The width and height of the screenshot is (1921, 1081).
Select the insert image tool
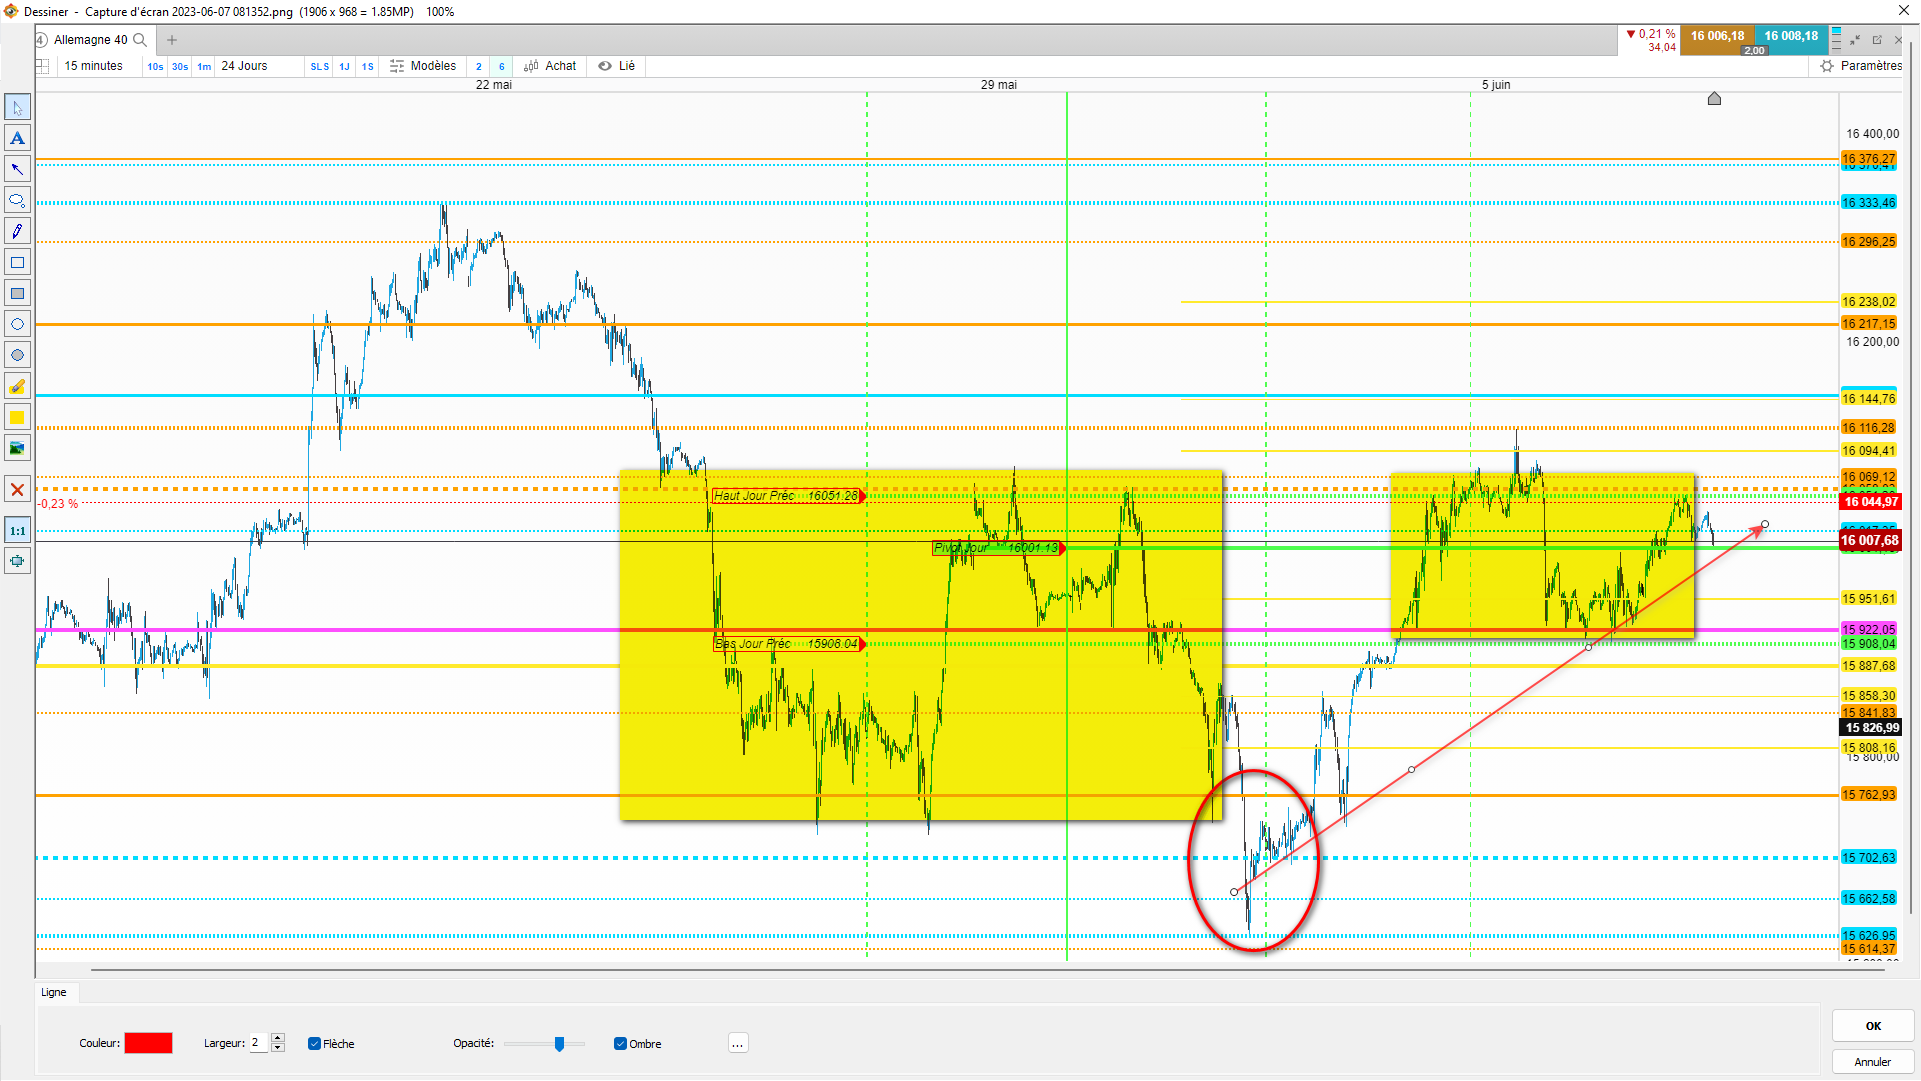tap(17, 448)
